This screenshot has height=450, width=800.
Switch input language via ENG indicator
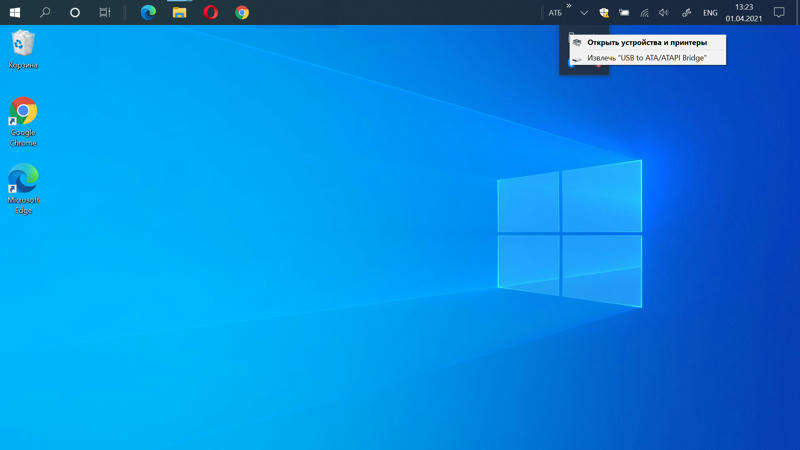(710, 13)
